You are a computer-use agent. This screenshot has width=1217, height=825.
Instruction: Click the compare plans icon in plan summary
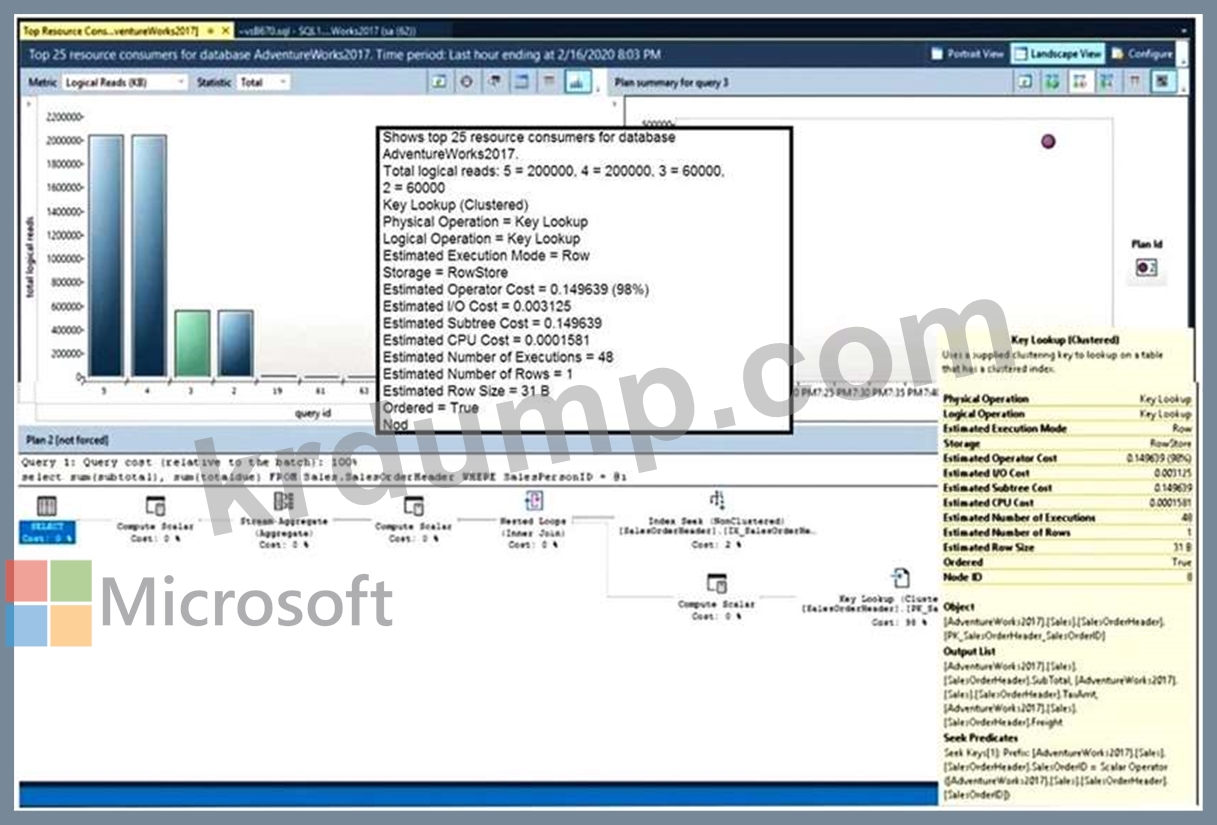coord(1106,83)
